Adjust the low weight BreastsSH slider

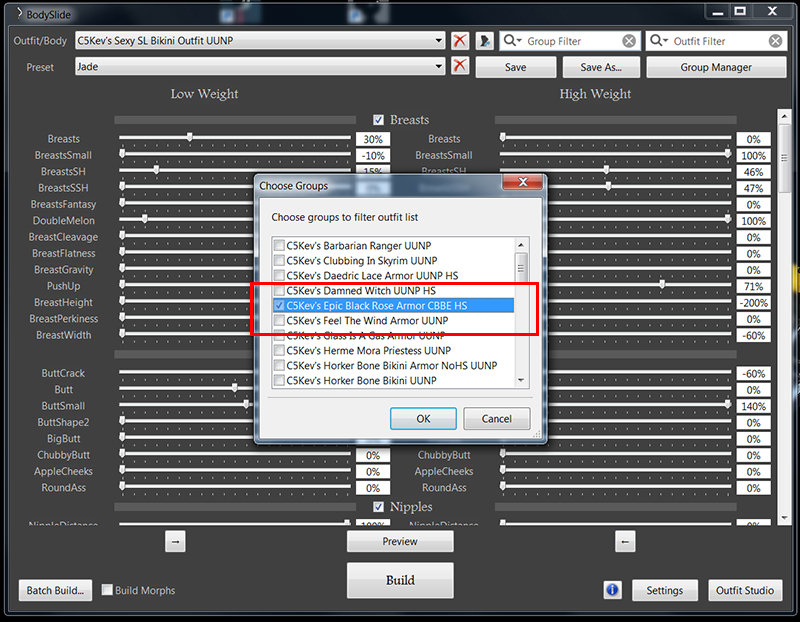[x=156, y=170]
